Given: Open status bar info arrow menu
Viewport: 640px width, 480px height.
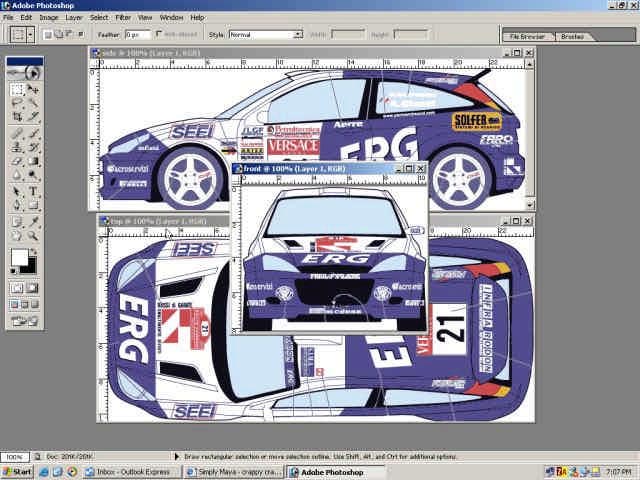Looking at the screenshot, I should 177,456.
